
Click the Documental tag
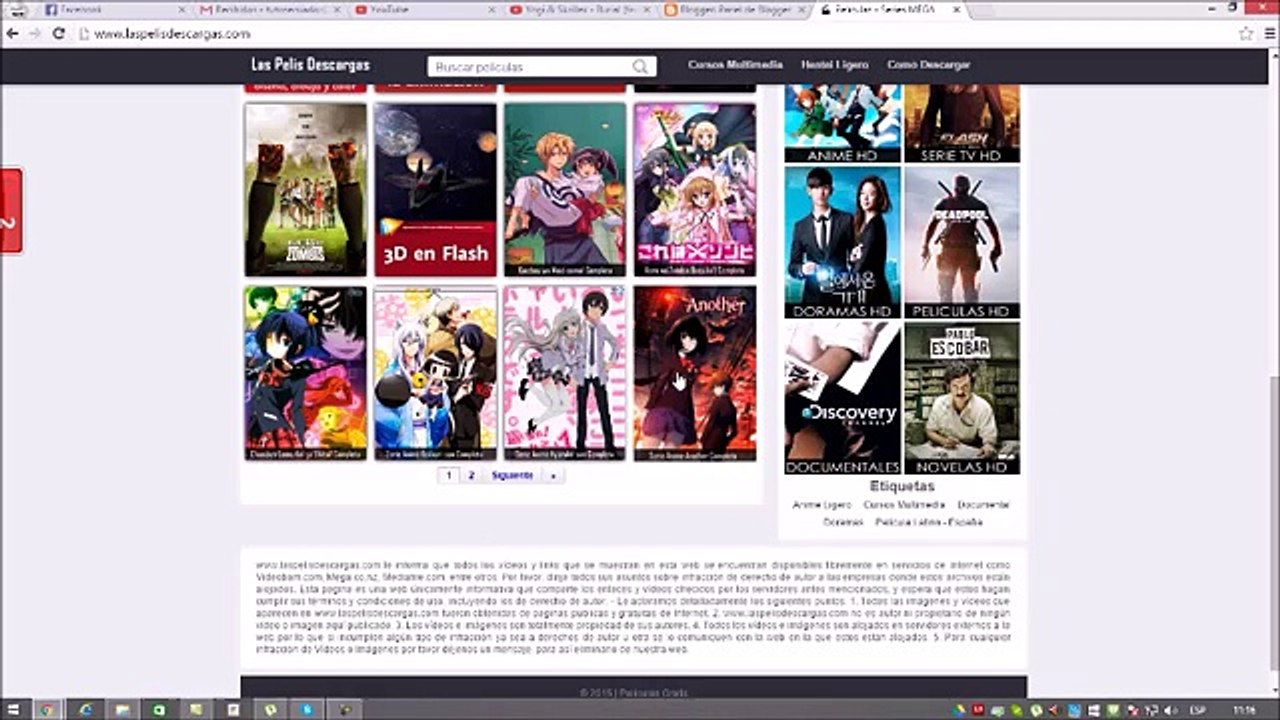983,505
